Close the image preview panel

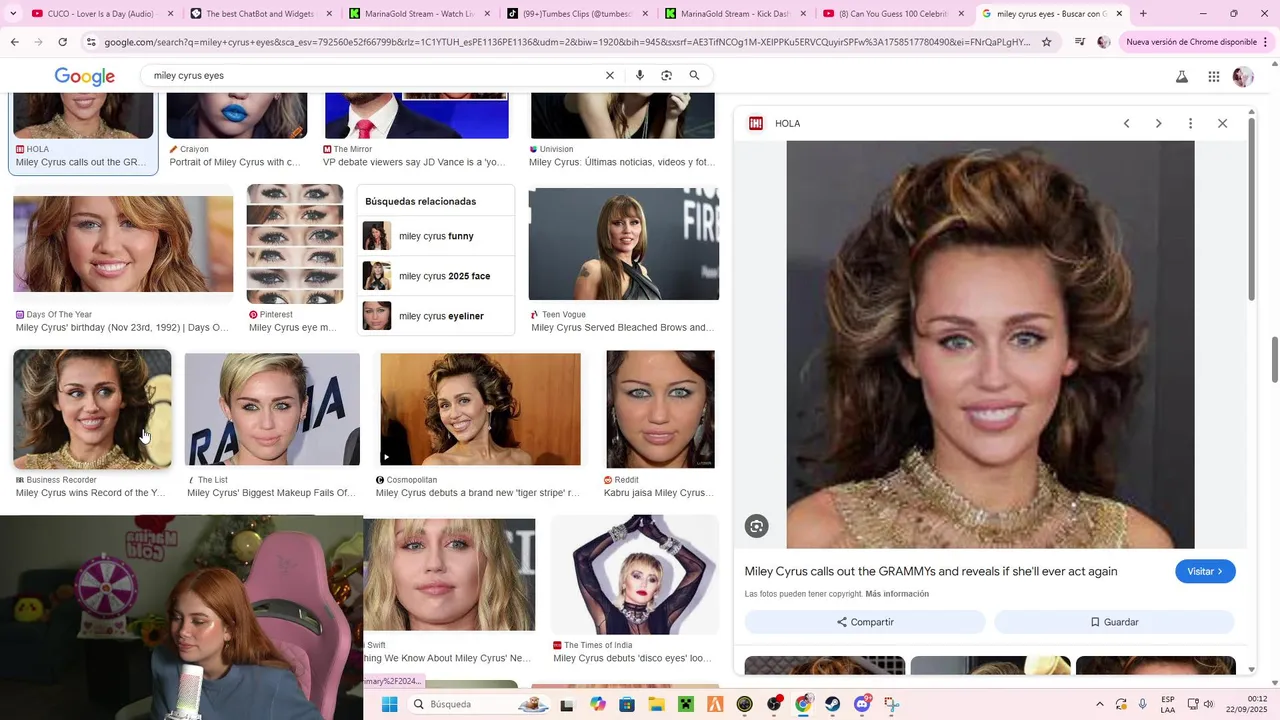point(1222,123)
